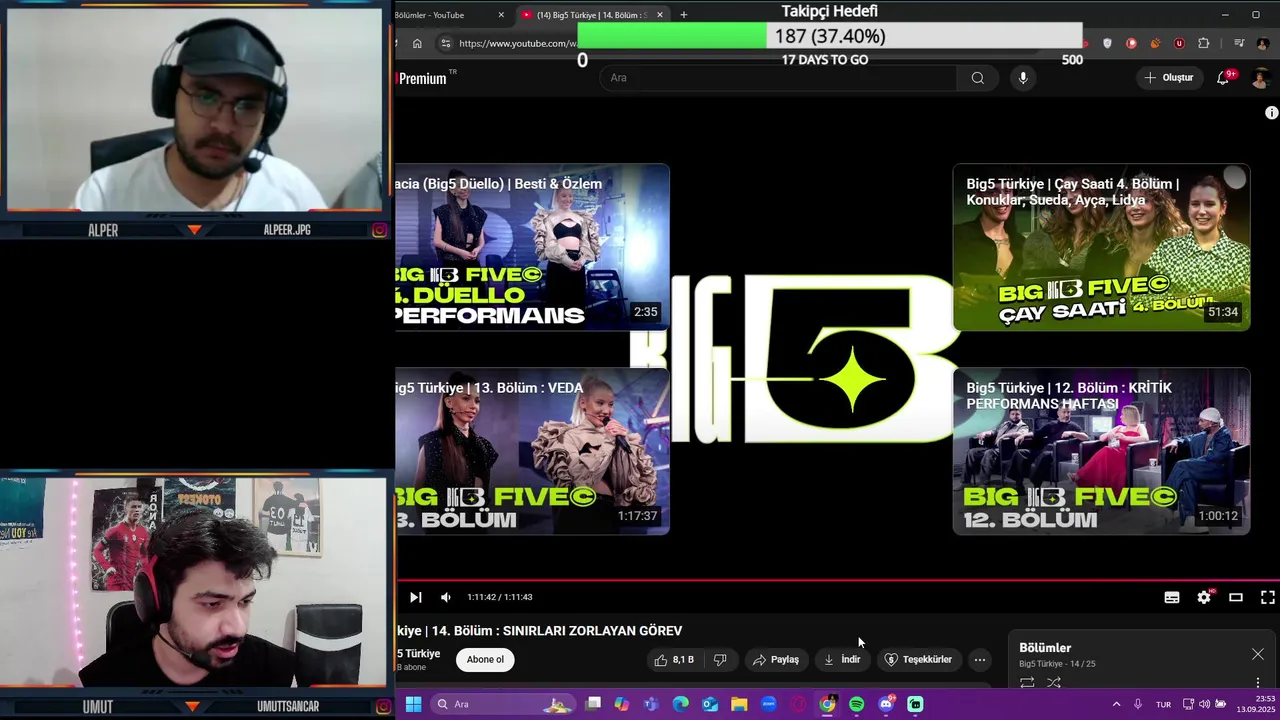Click the YouTube Ara search field
The width and height of the screenshot is (1280, 720).
pyautogui.click(x=778, y=78)
